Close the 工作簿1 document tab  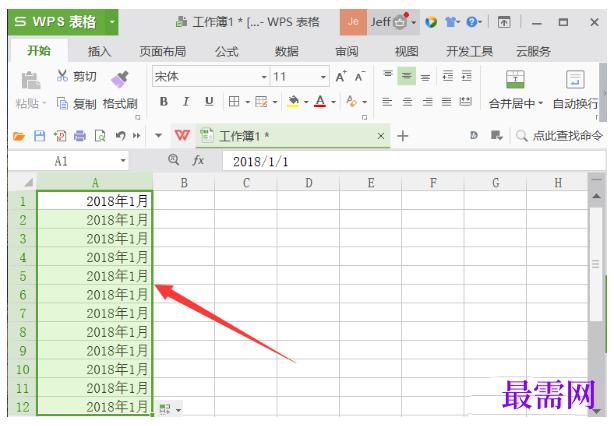coord(381,136)
